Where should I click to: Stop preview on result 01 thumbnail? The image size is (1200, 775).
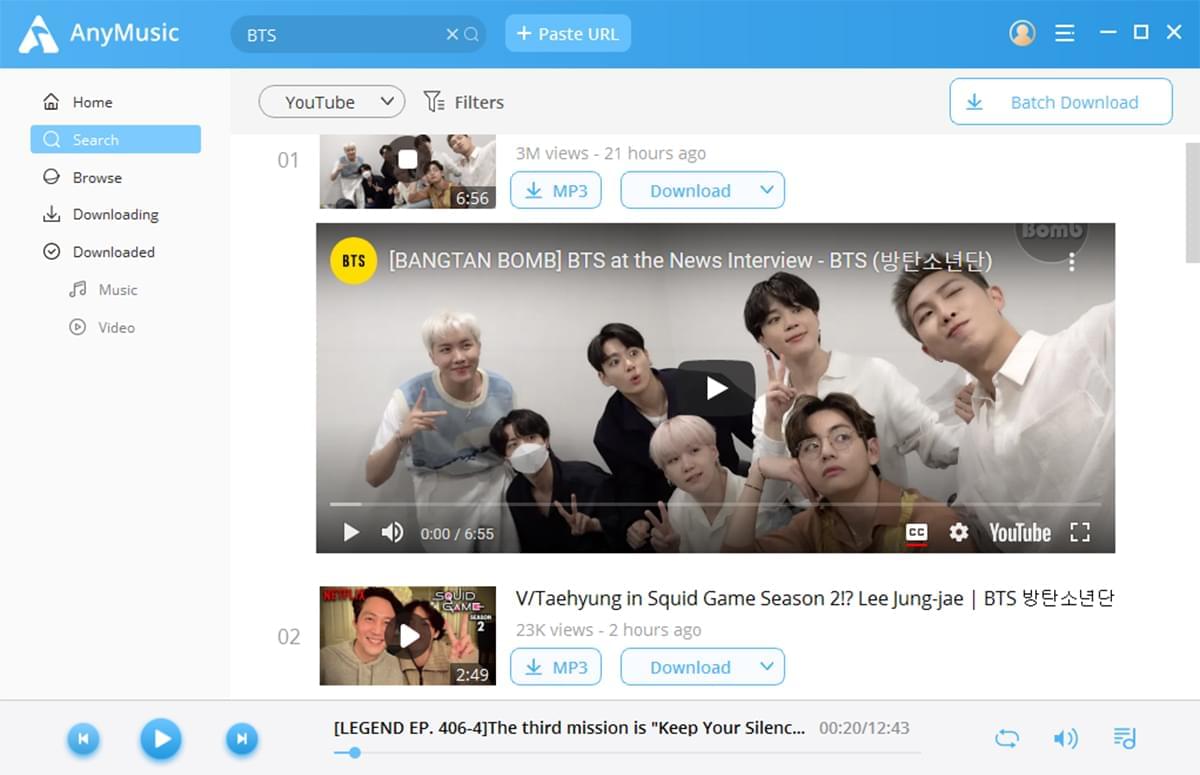tap(407, 160)
